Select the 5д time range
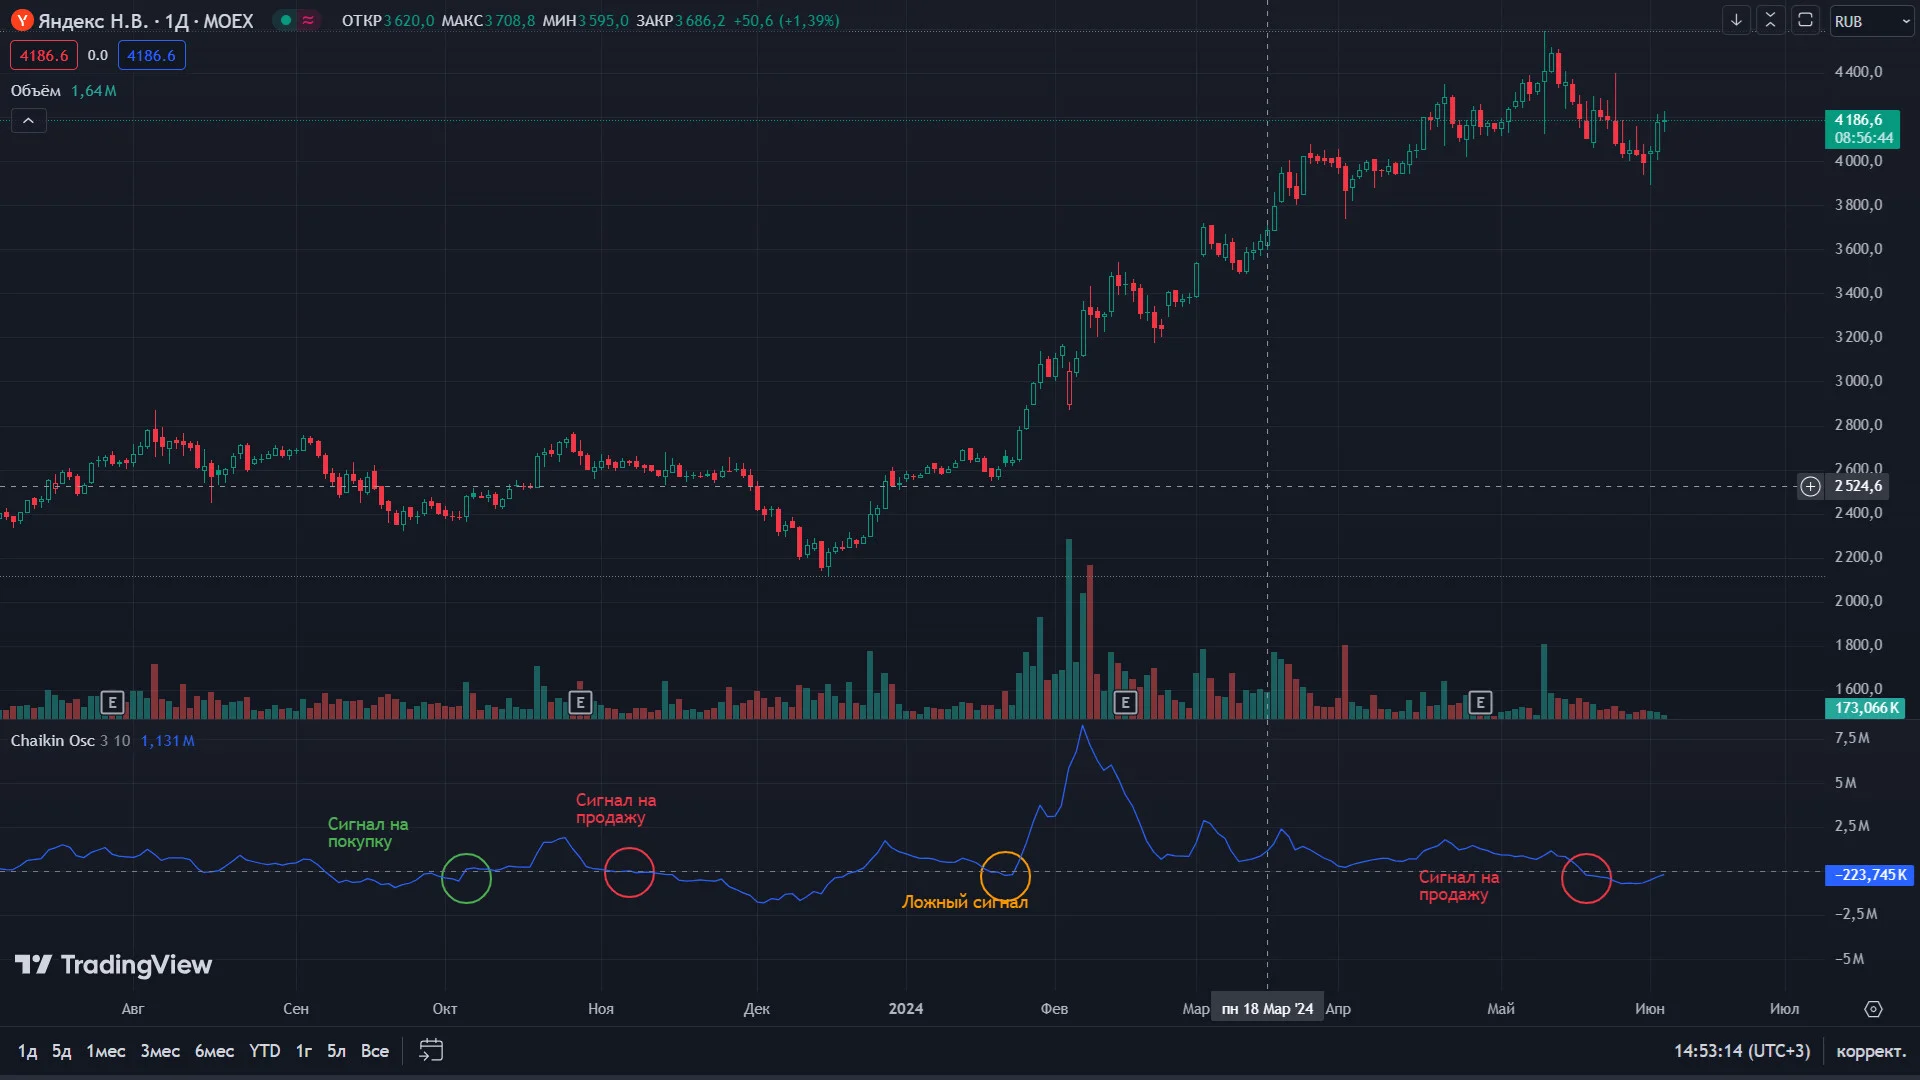1920x1080 pixels. coord(61,1051)
